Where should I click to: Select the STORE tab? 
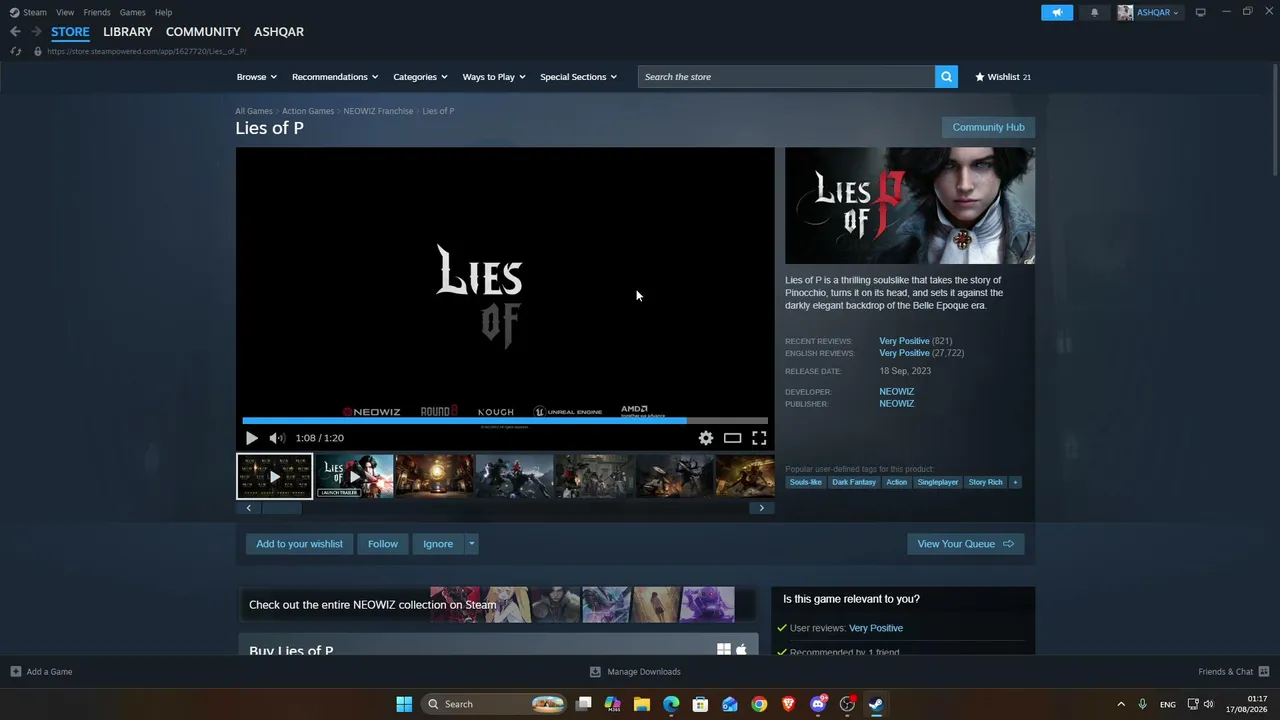(70, 32)
